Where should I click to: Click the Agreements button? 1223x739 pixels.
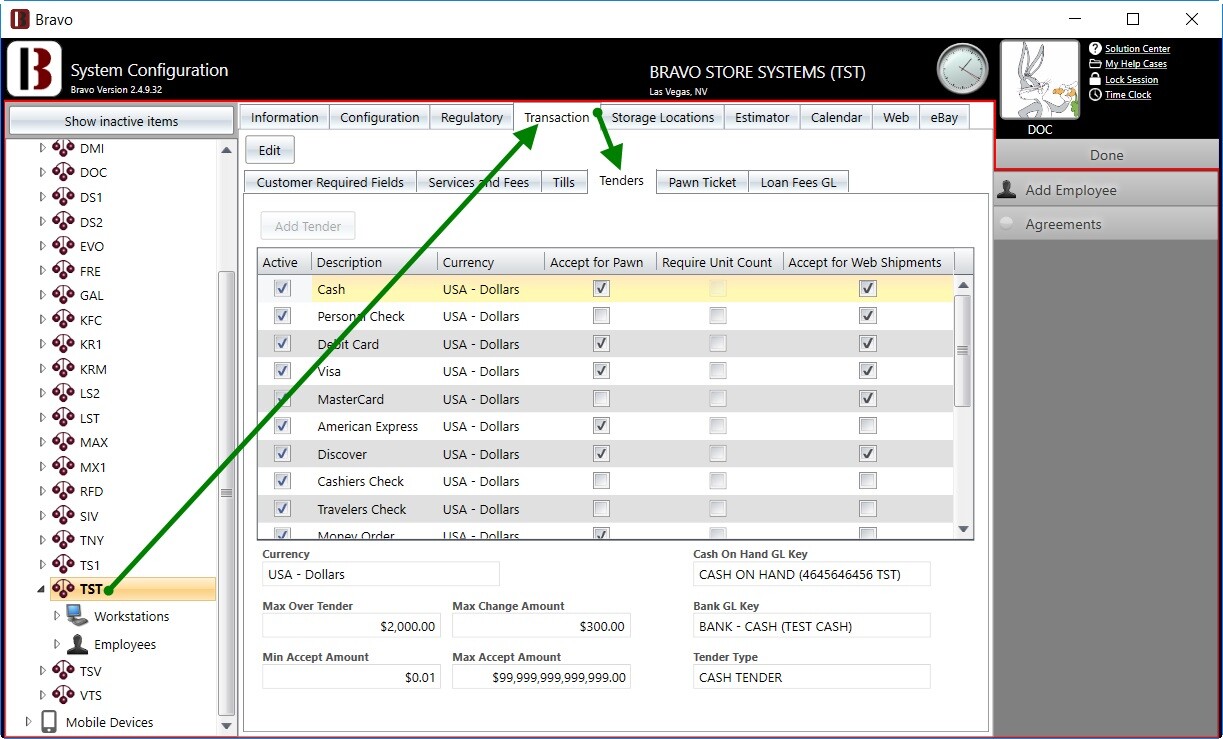[x=1106, y=224]
